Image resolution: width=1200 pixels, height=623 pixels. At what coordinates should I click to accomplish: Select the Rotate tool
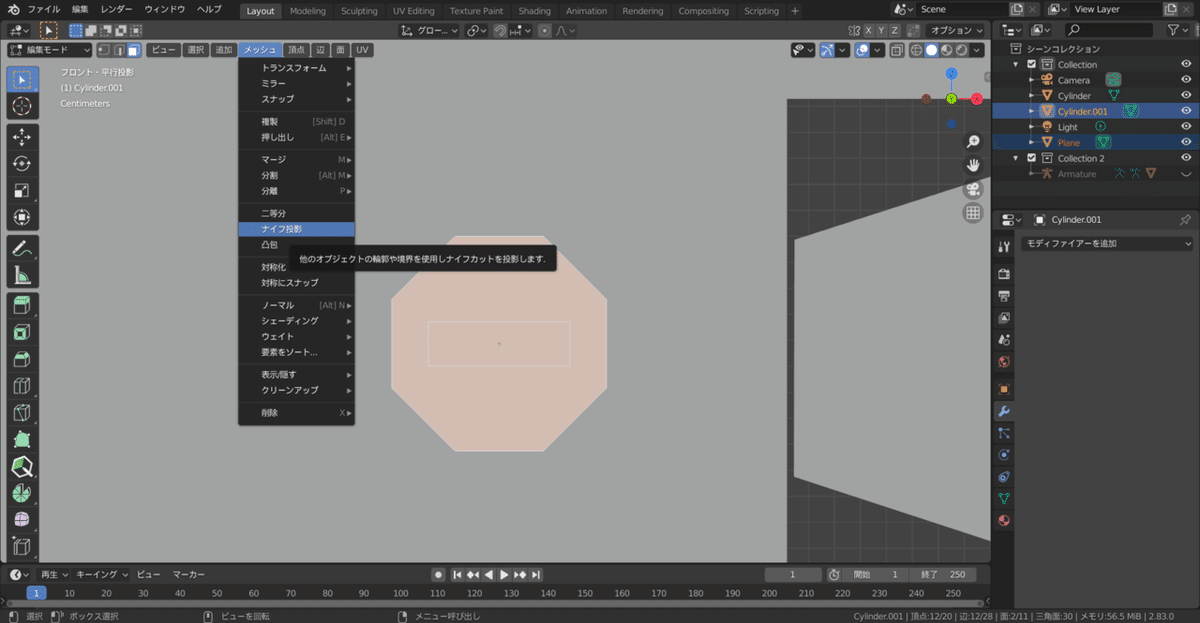[x=22, y=164]
